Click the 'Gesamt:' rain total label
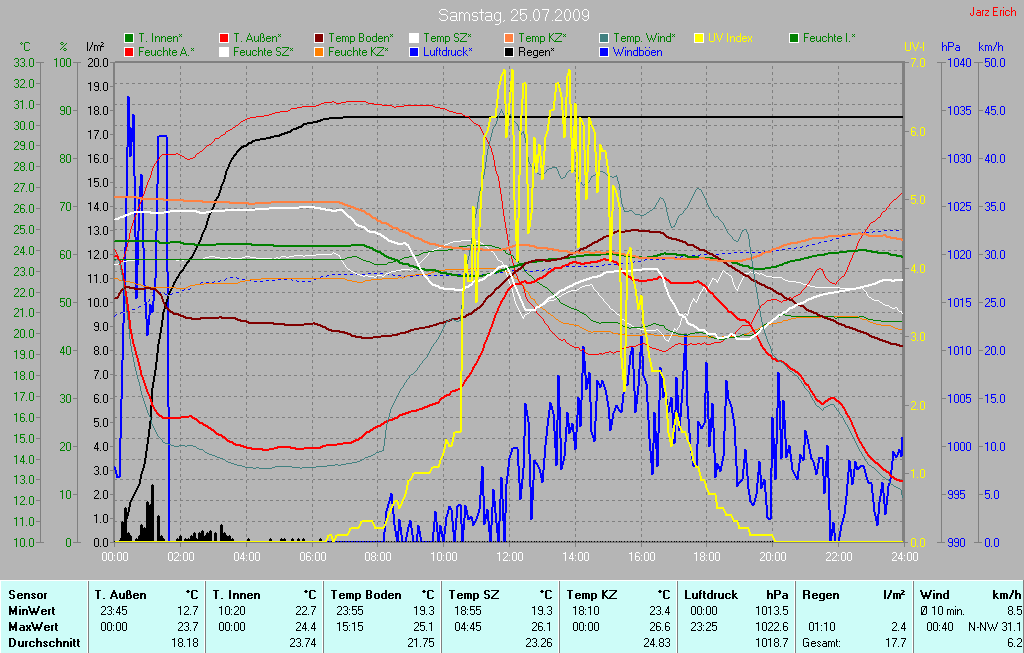1024x653 pixels. tap(822, 643)
